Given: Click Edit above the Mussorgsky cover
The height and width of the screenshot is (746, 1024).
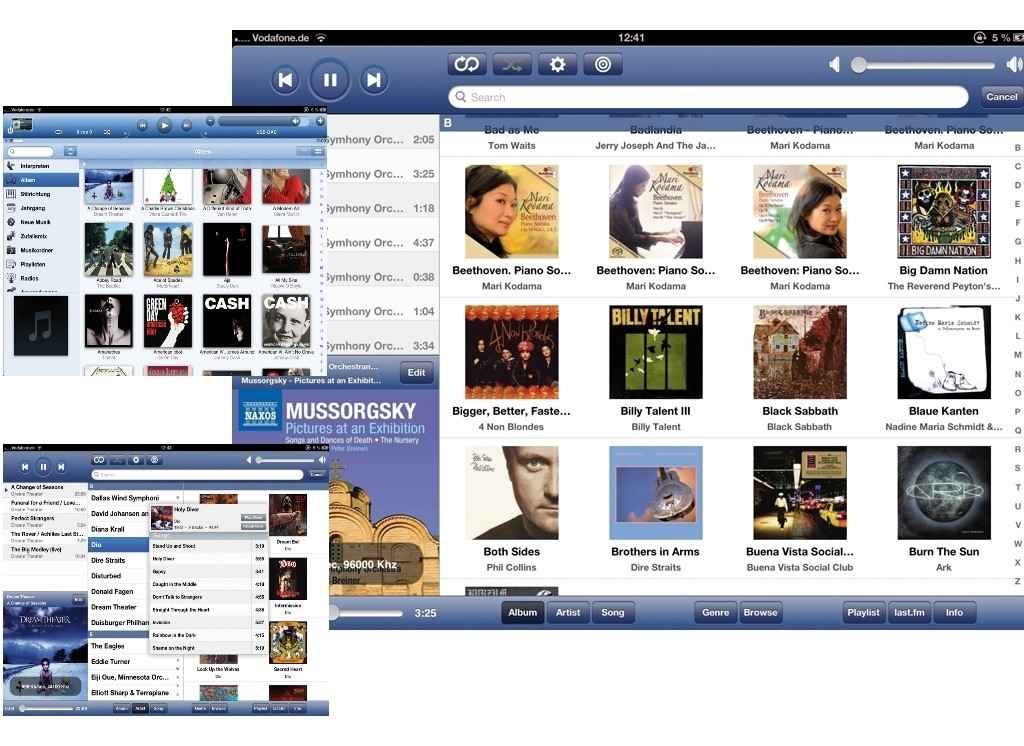Looking at the screenshot, I should [x=416, y=372].
